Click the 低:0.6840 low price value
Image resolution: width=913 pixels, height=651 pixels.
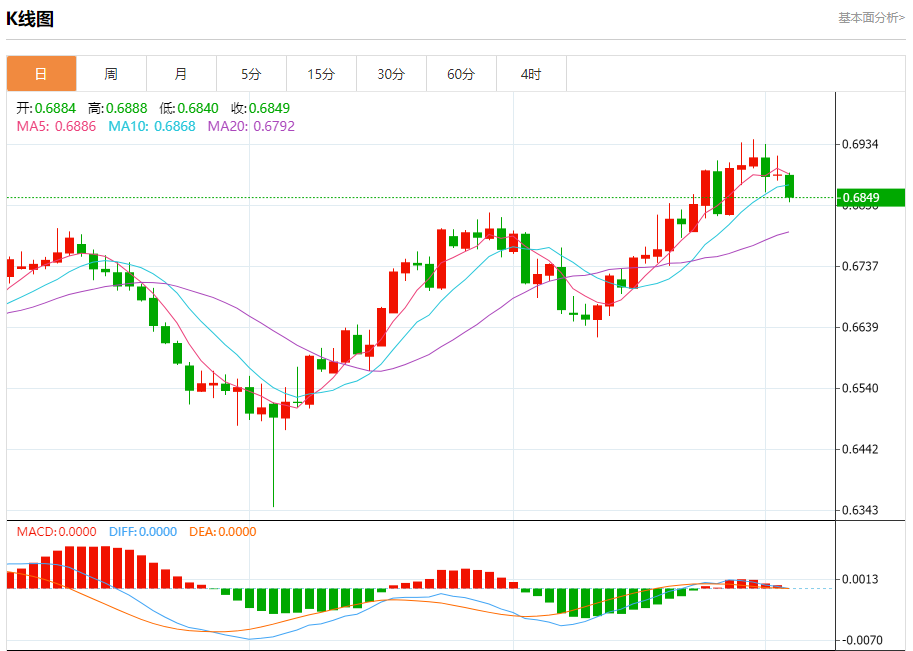pyautogui.click(x=189, y=108)
